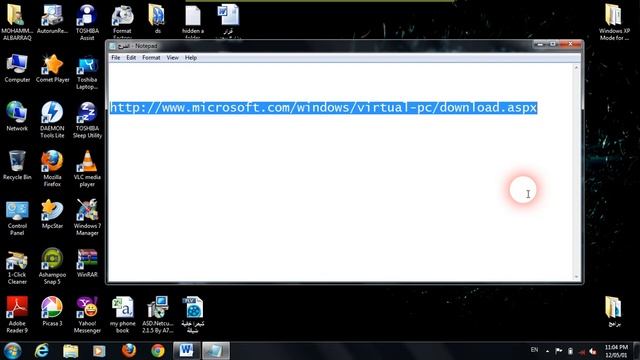This screenshot has width=640, height=360.
Task: Open the Edit menu in Notepad
Action: (x=131, y=58)
